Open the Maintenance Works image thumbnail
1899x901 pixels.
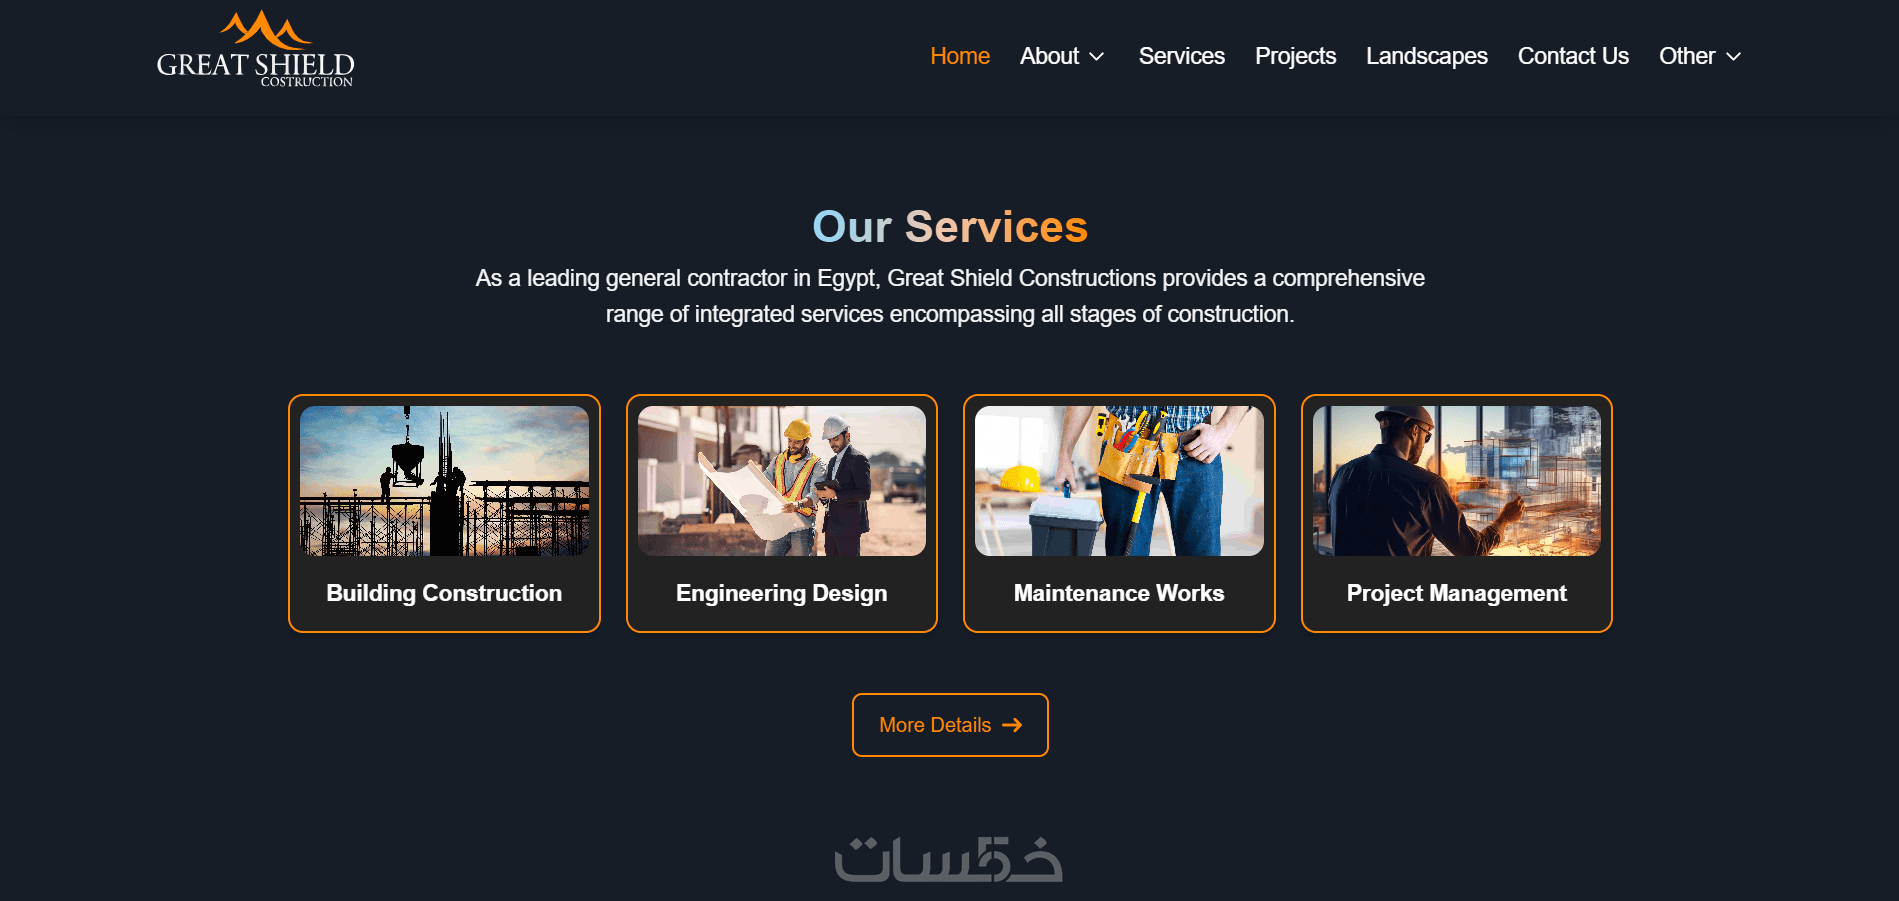point(1119,481)
